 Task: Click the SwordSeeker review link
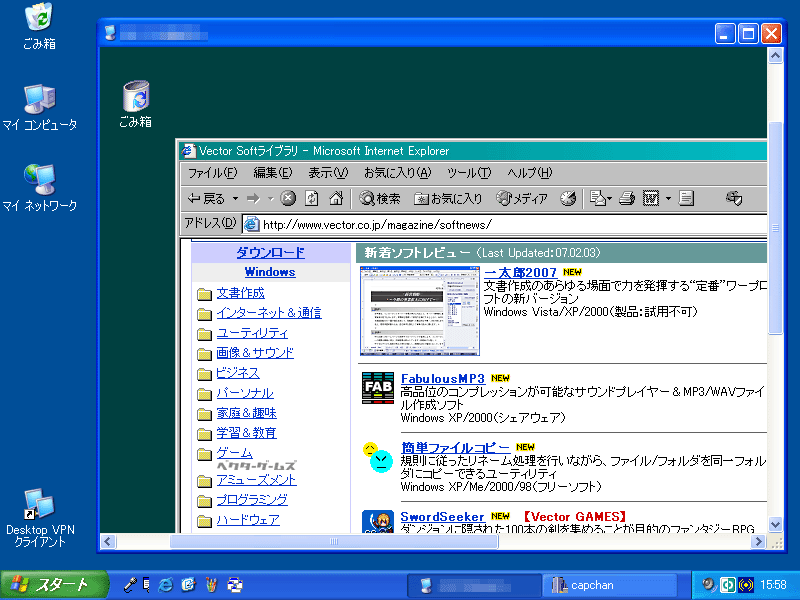(442, 517)
